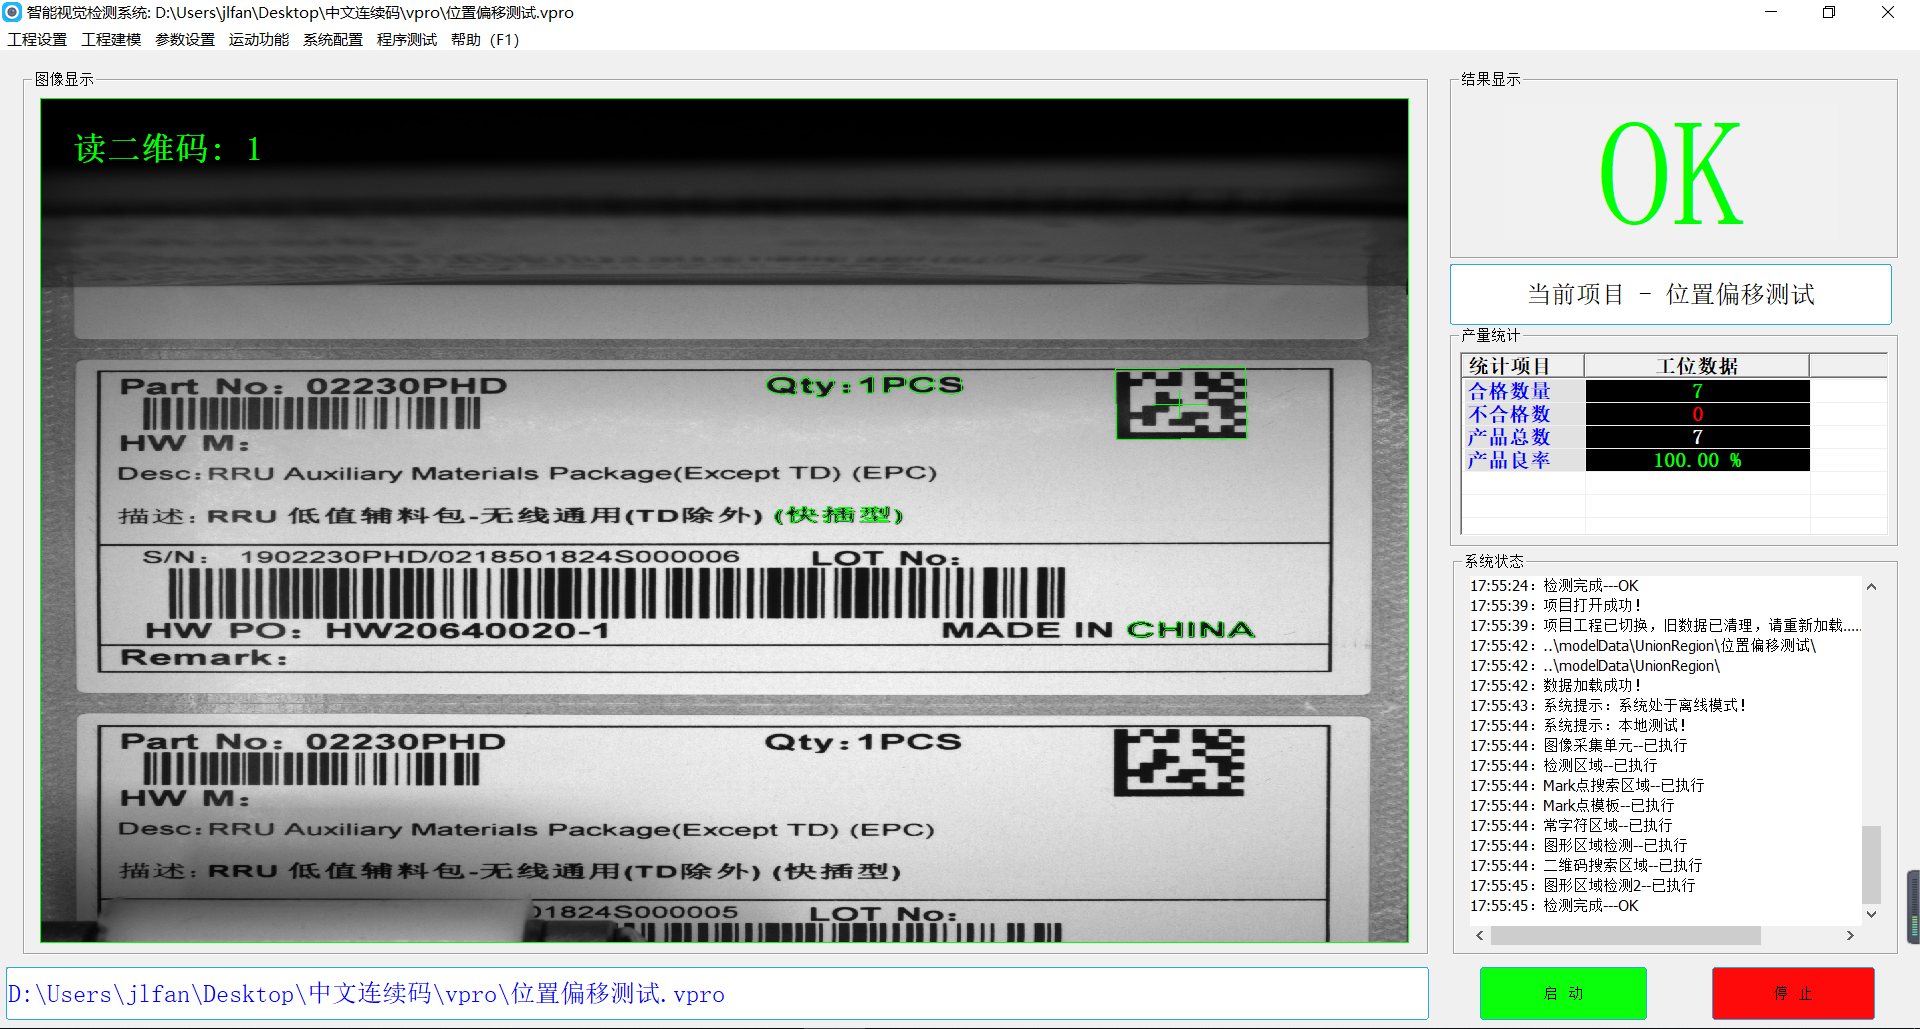This screenshot has height=1029, width=1920.
Task: Click the app icon in the title bar
Action: [x=12, y=12]
